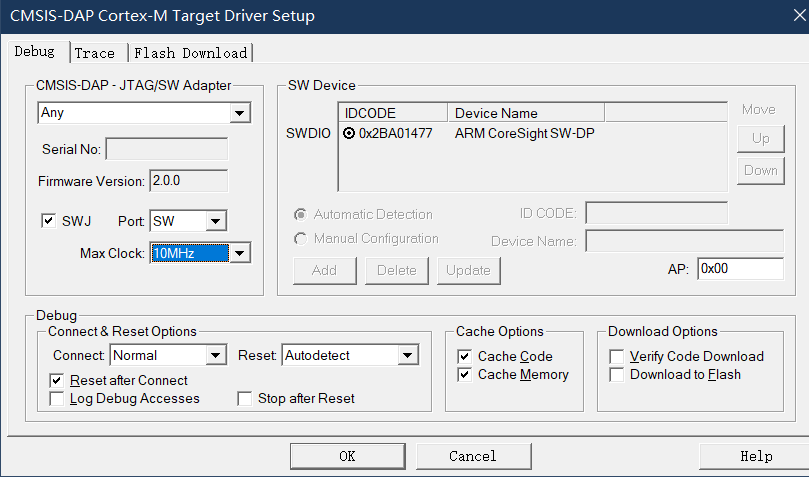Toggle the SWJ checkbox
Screen dimensions: 809x477
48,221
